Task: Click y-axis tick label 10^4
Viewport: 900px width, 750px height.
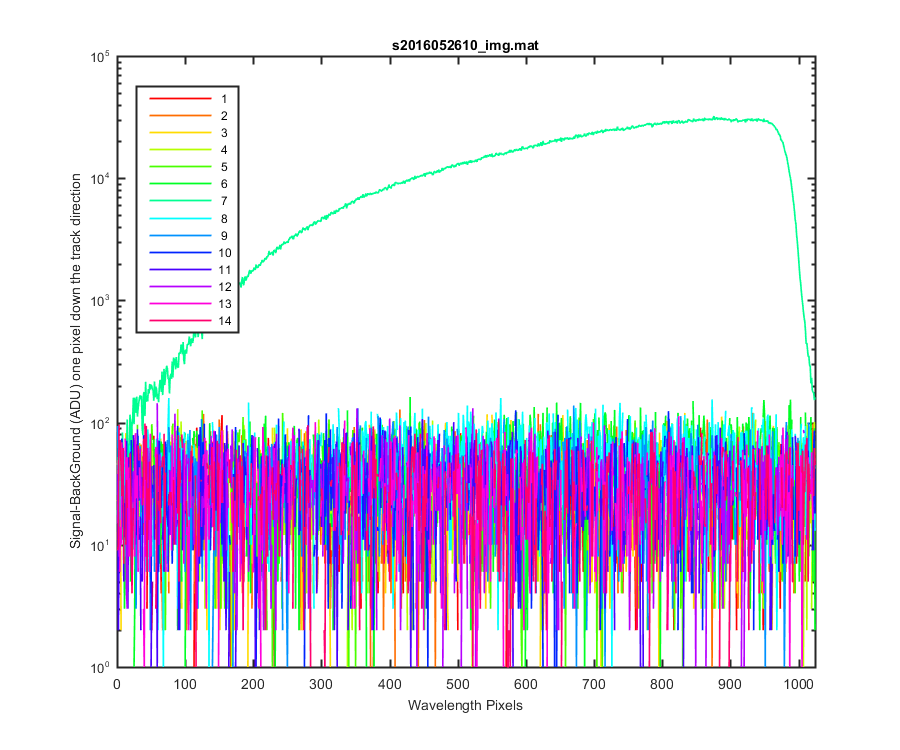Action: pyautogui.click(x=101, y=179)
